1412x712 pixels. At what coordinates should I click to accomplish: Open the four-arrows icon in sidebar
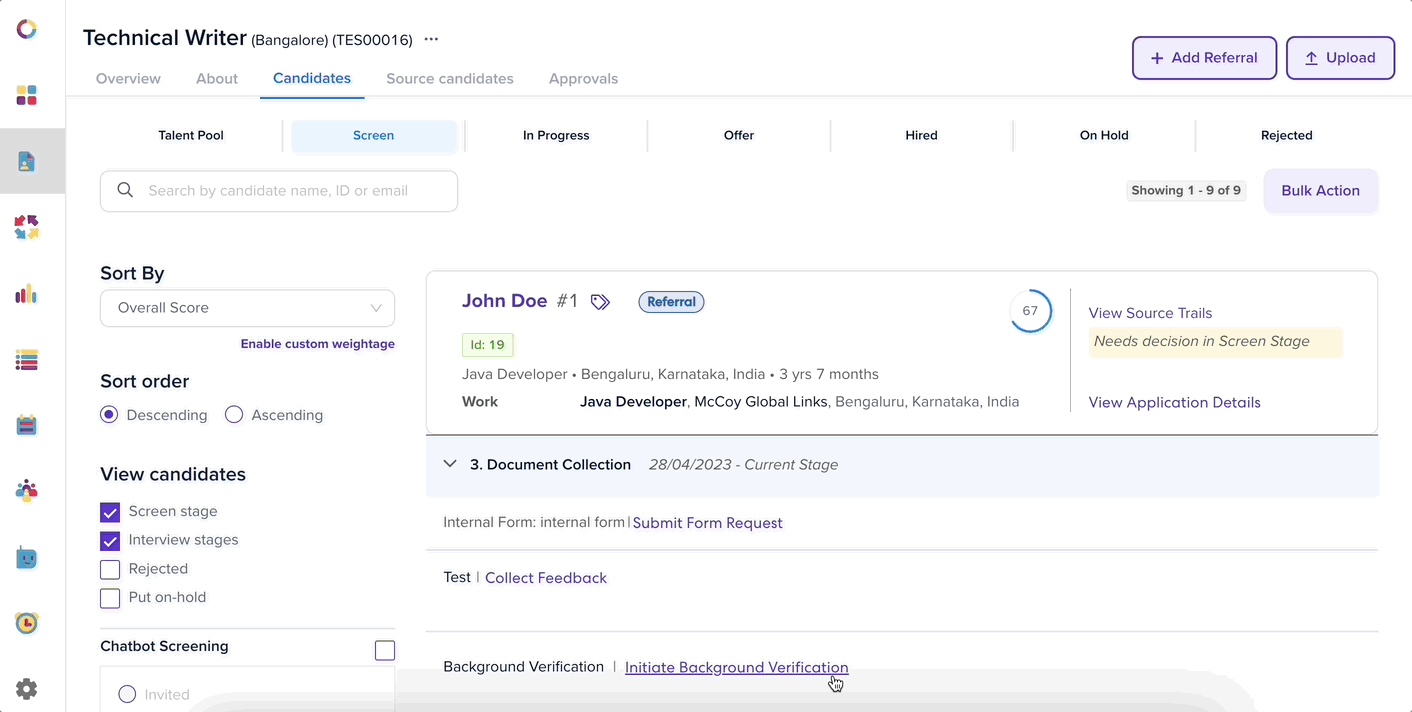click(x=27, y=227)
